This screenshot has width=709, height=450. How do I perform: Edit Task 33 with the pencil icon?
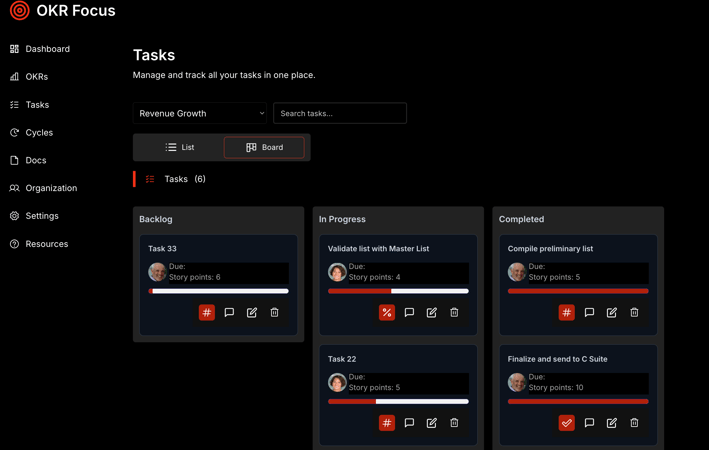(x=252, y=313)
